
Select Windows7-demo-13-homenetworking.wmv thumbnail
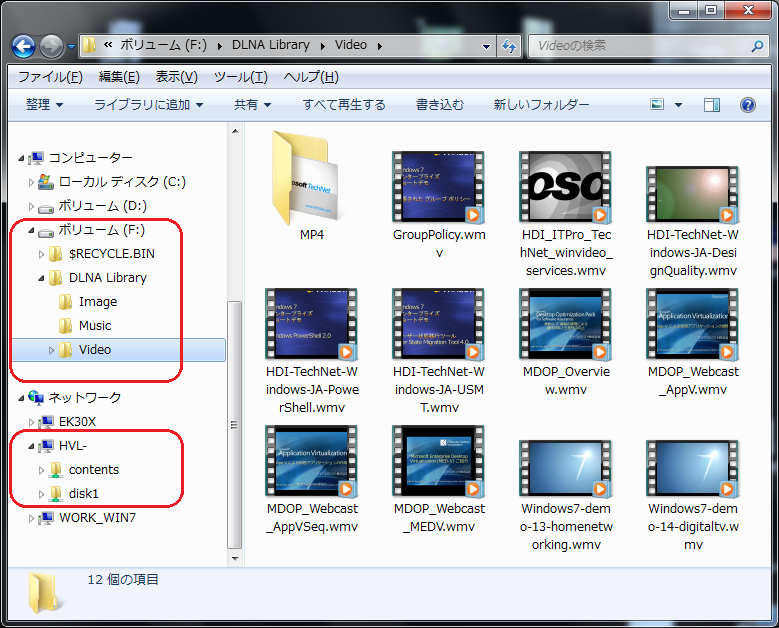tap(565, 468)
